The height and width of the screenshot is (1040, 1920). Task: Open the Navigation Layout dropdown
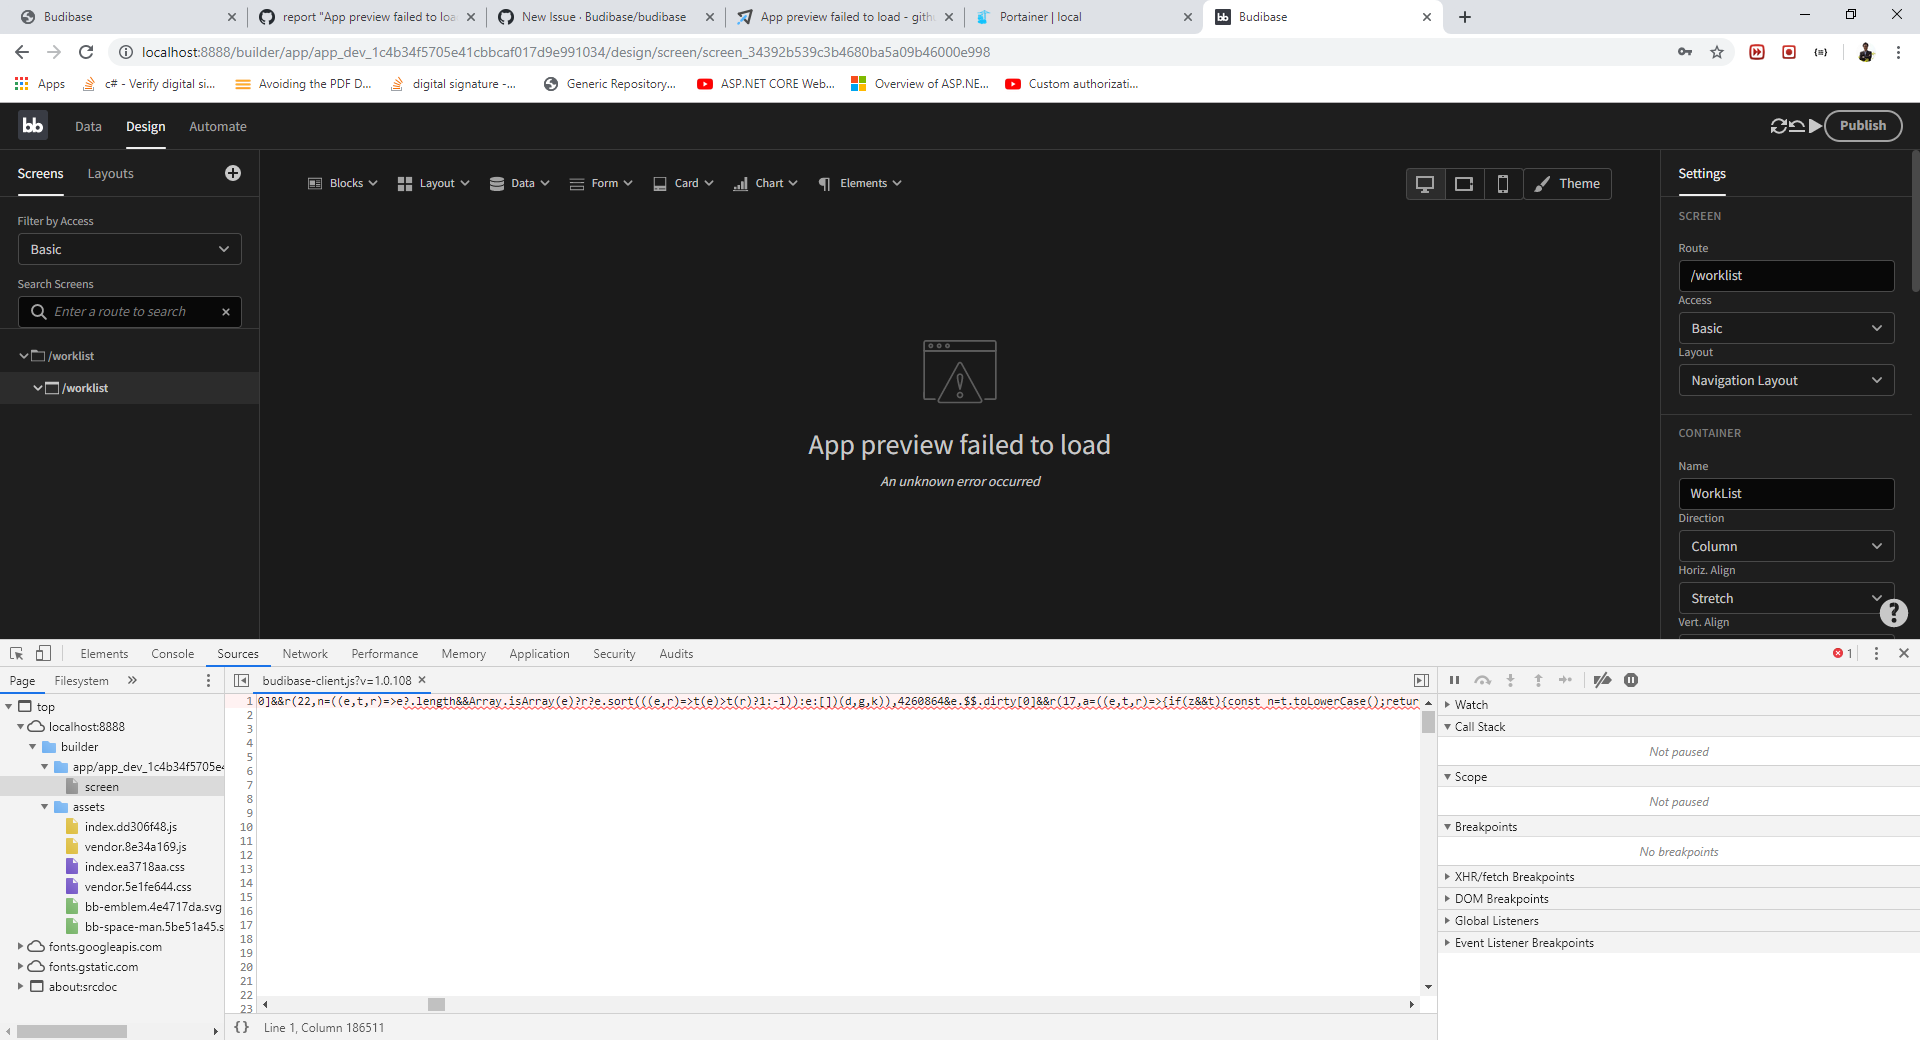1787,380
